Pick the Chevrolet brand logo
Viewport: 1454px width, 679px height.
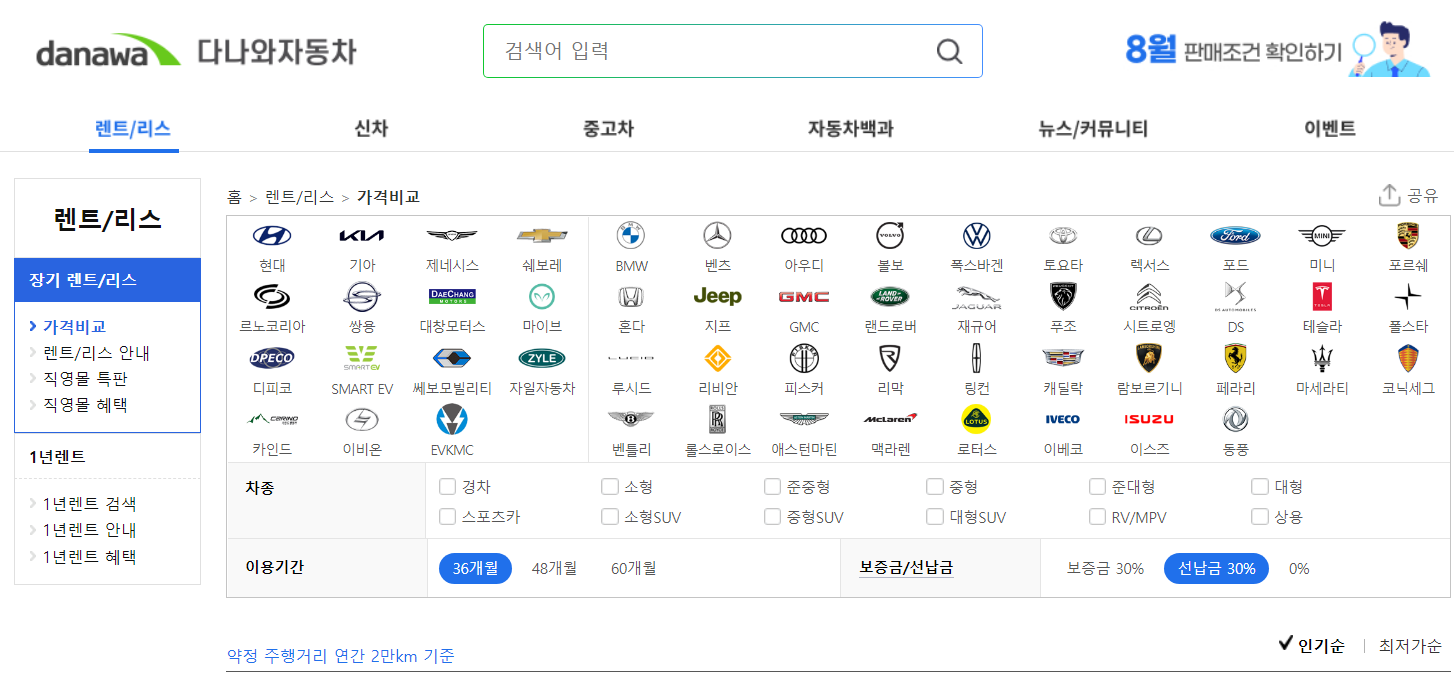click(x=542, y=236)
